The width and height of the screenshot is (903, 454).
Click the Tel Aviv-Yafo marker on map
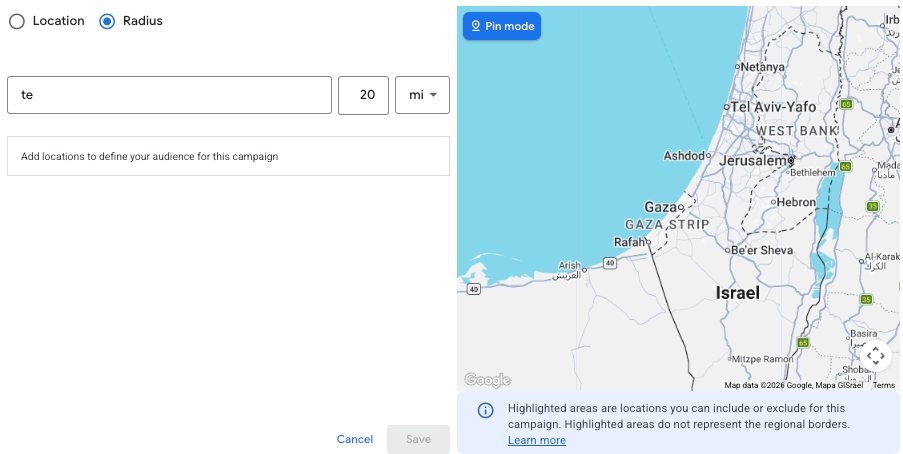pos(729,106)
